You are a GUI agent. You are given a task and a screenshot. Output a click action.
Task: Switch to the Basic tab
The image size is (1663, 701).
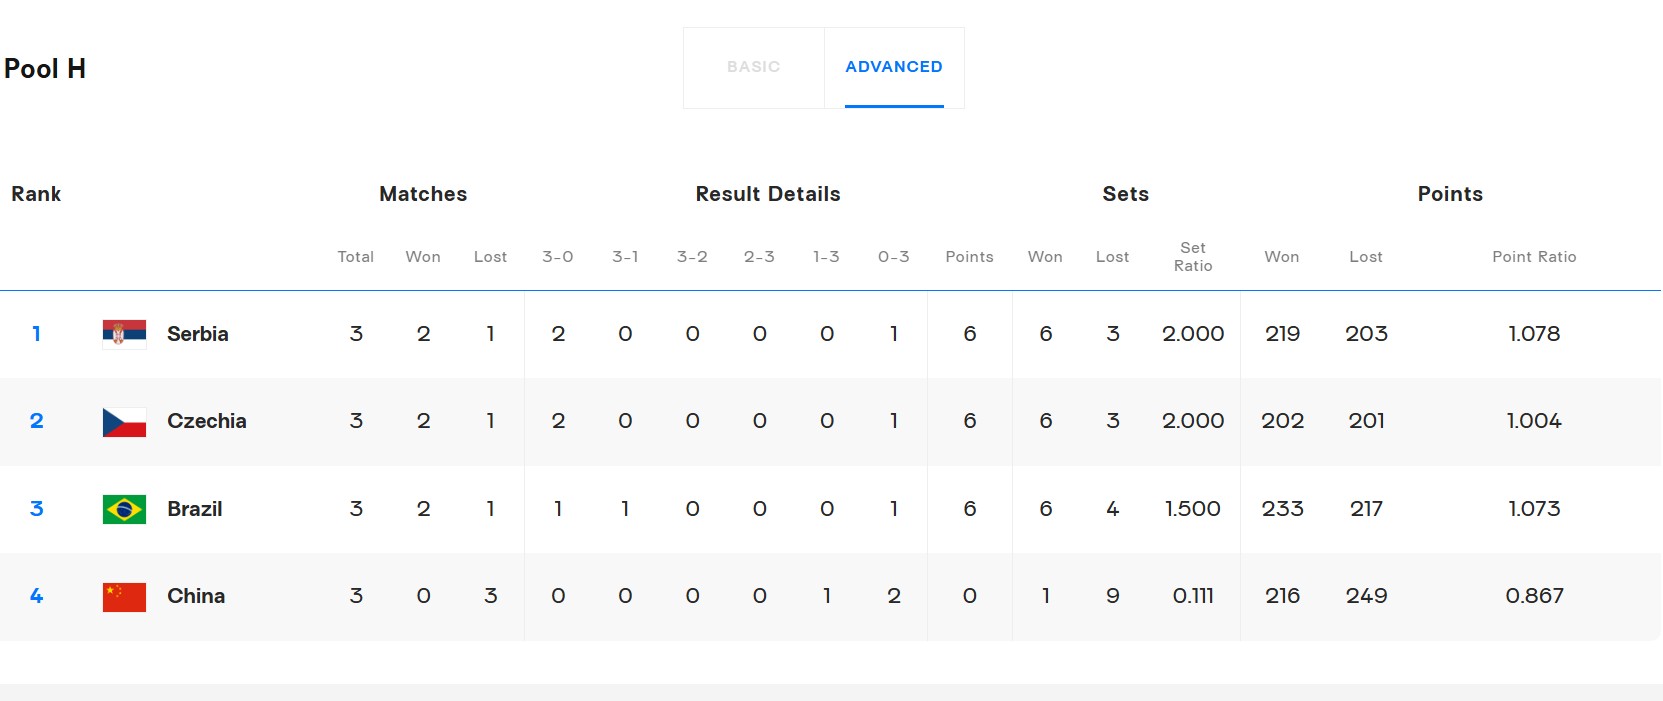point(753,67)
